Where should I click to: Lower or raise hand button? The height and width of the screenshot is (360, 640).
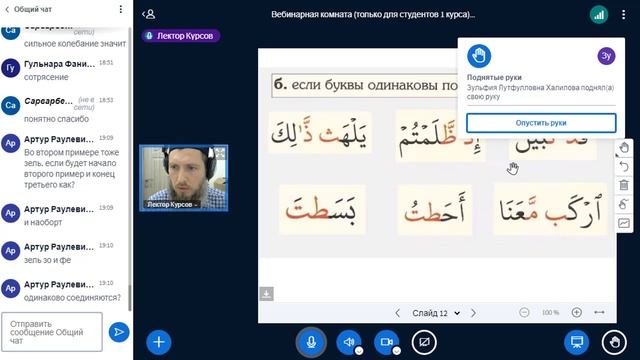point(614,342)
